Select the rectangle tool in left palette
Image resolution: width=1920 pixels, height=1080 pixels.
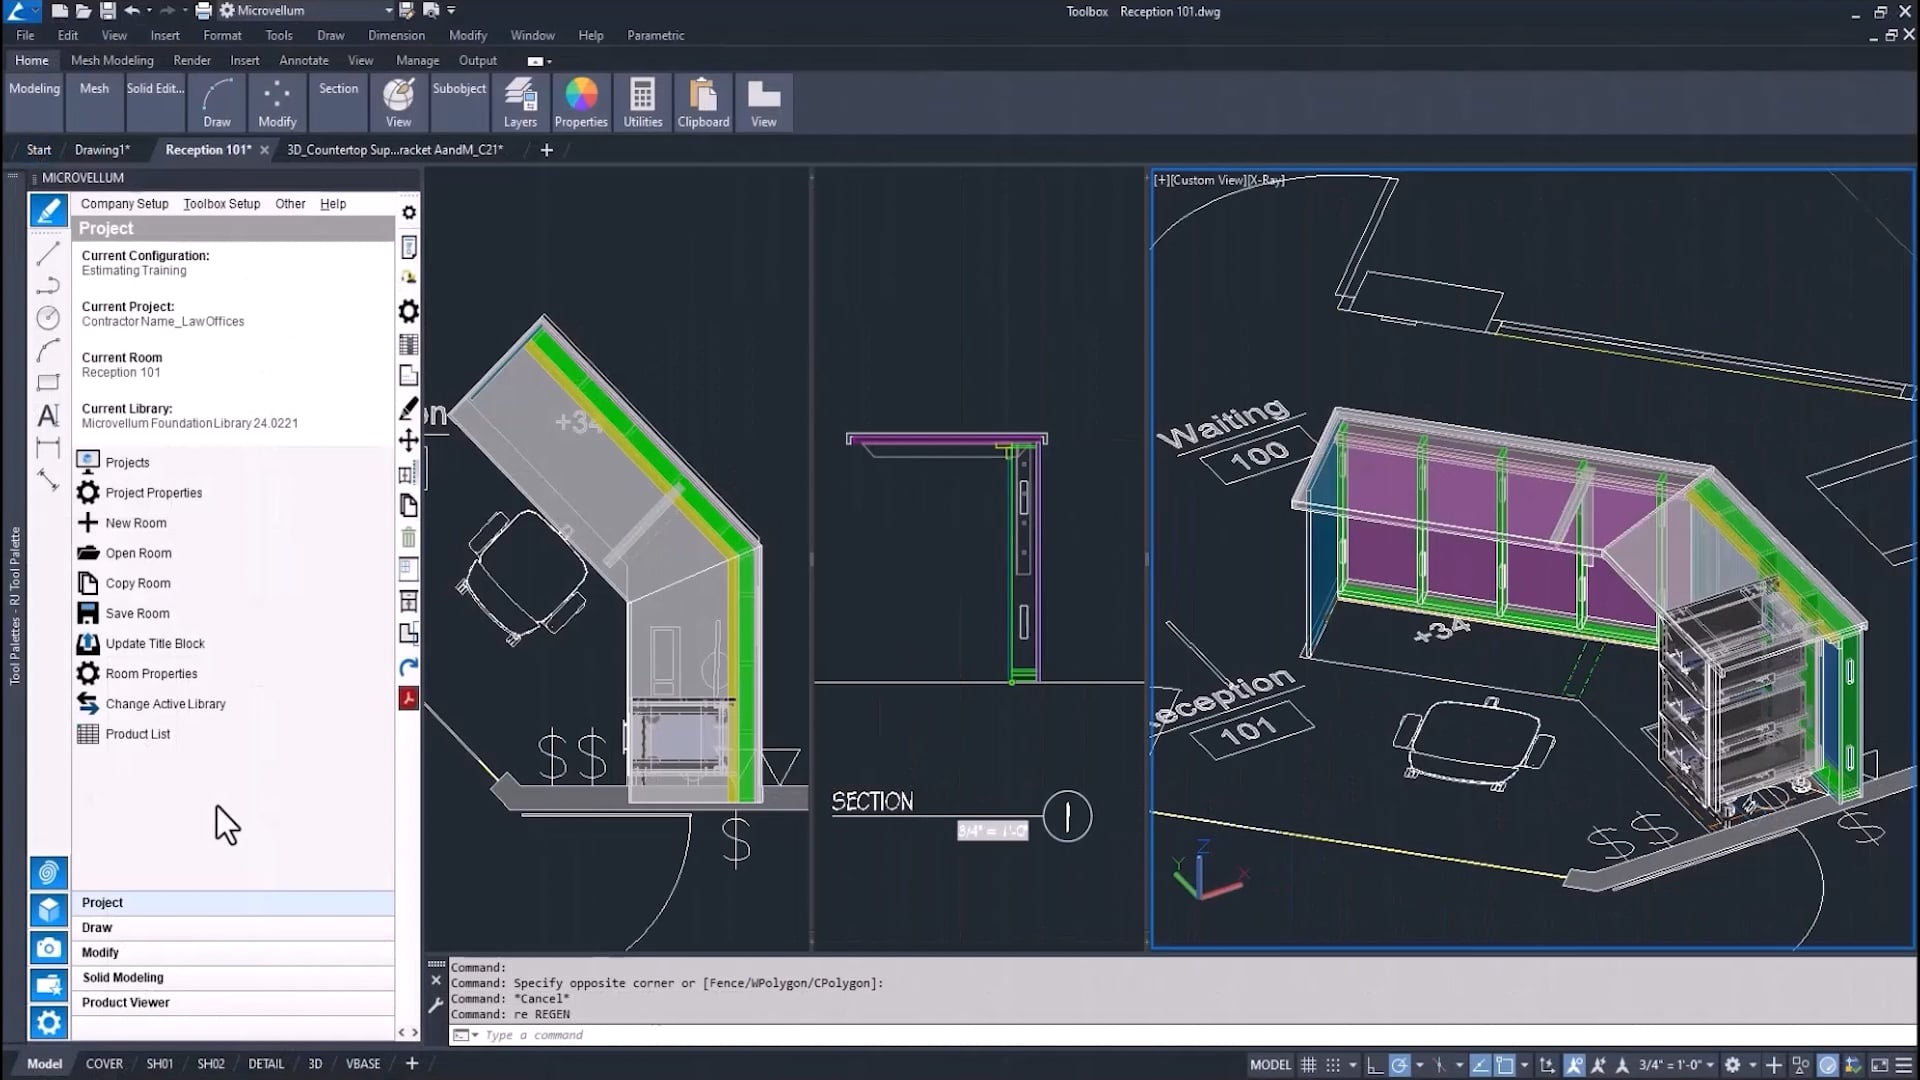point(48,383)
